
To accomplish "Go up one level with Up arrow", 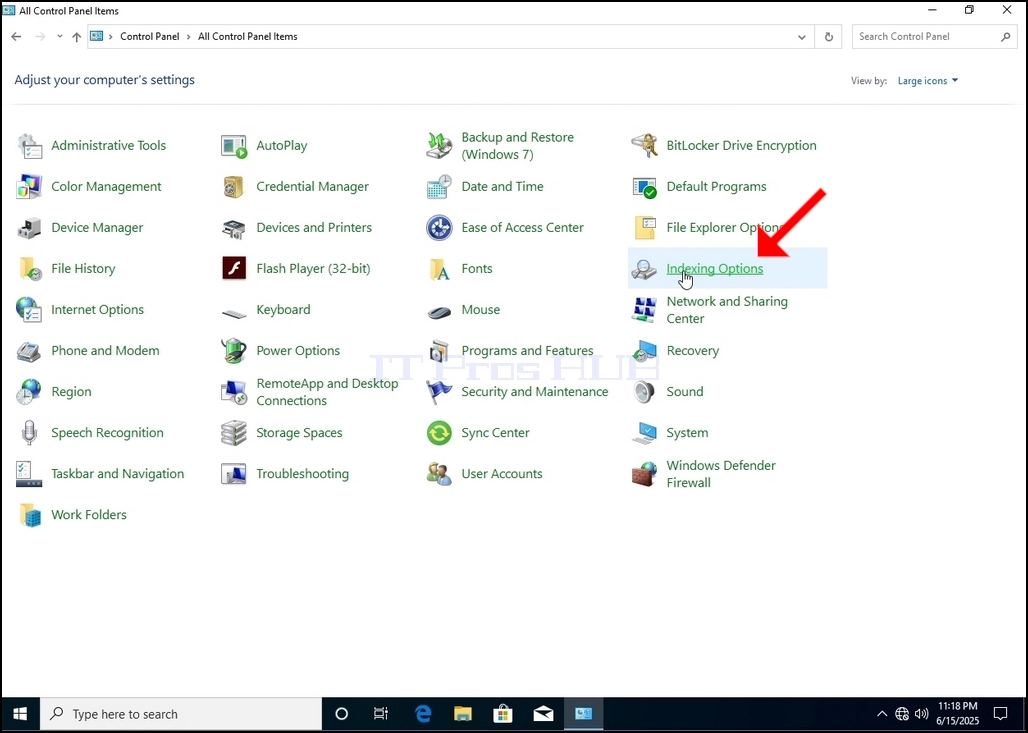I will pyautogui.click(x=77, y=37).
